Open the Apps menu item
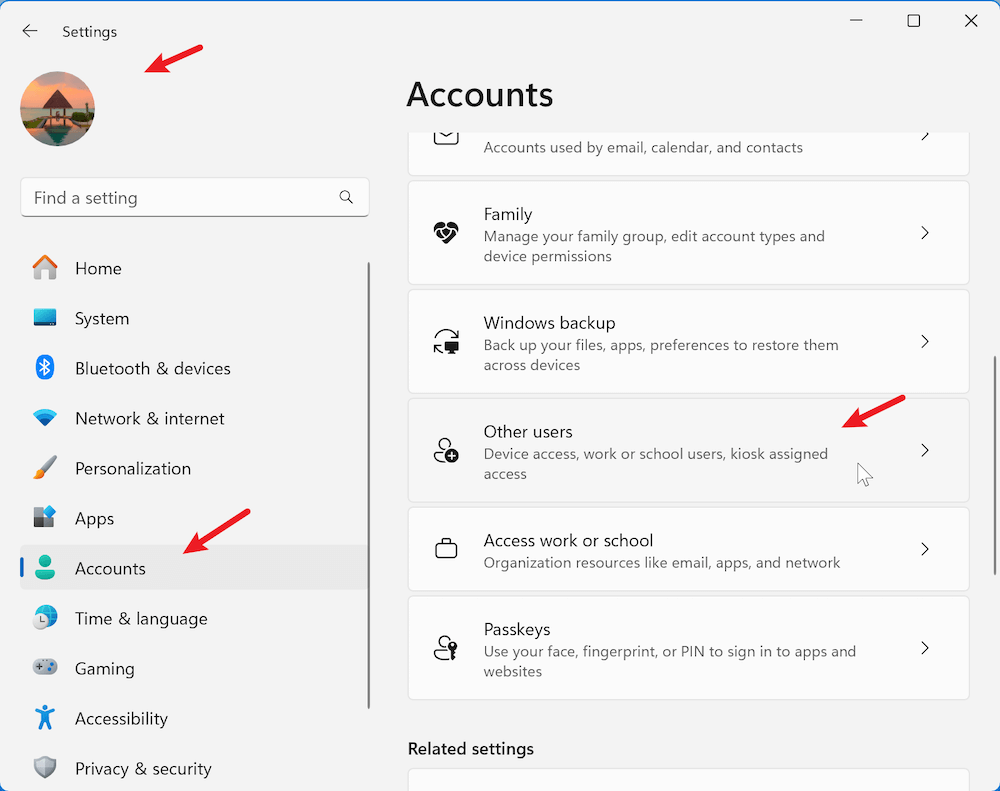Screen dimensions: 1000x791 pyautogui.click(x=95, y=518)
